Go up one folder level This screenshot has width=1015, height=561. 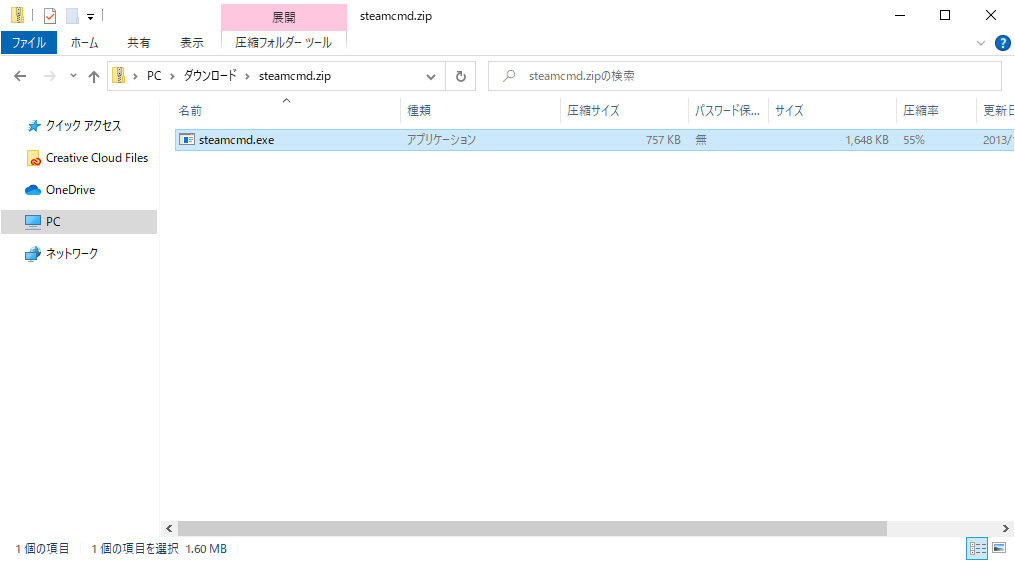94,76
